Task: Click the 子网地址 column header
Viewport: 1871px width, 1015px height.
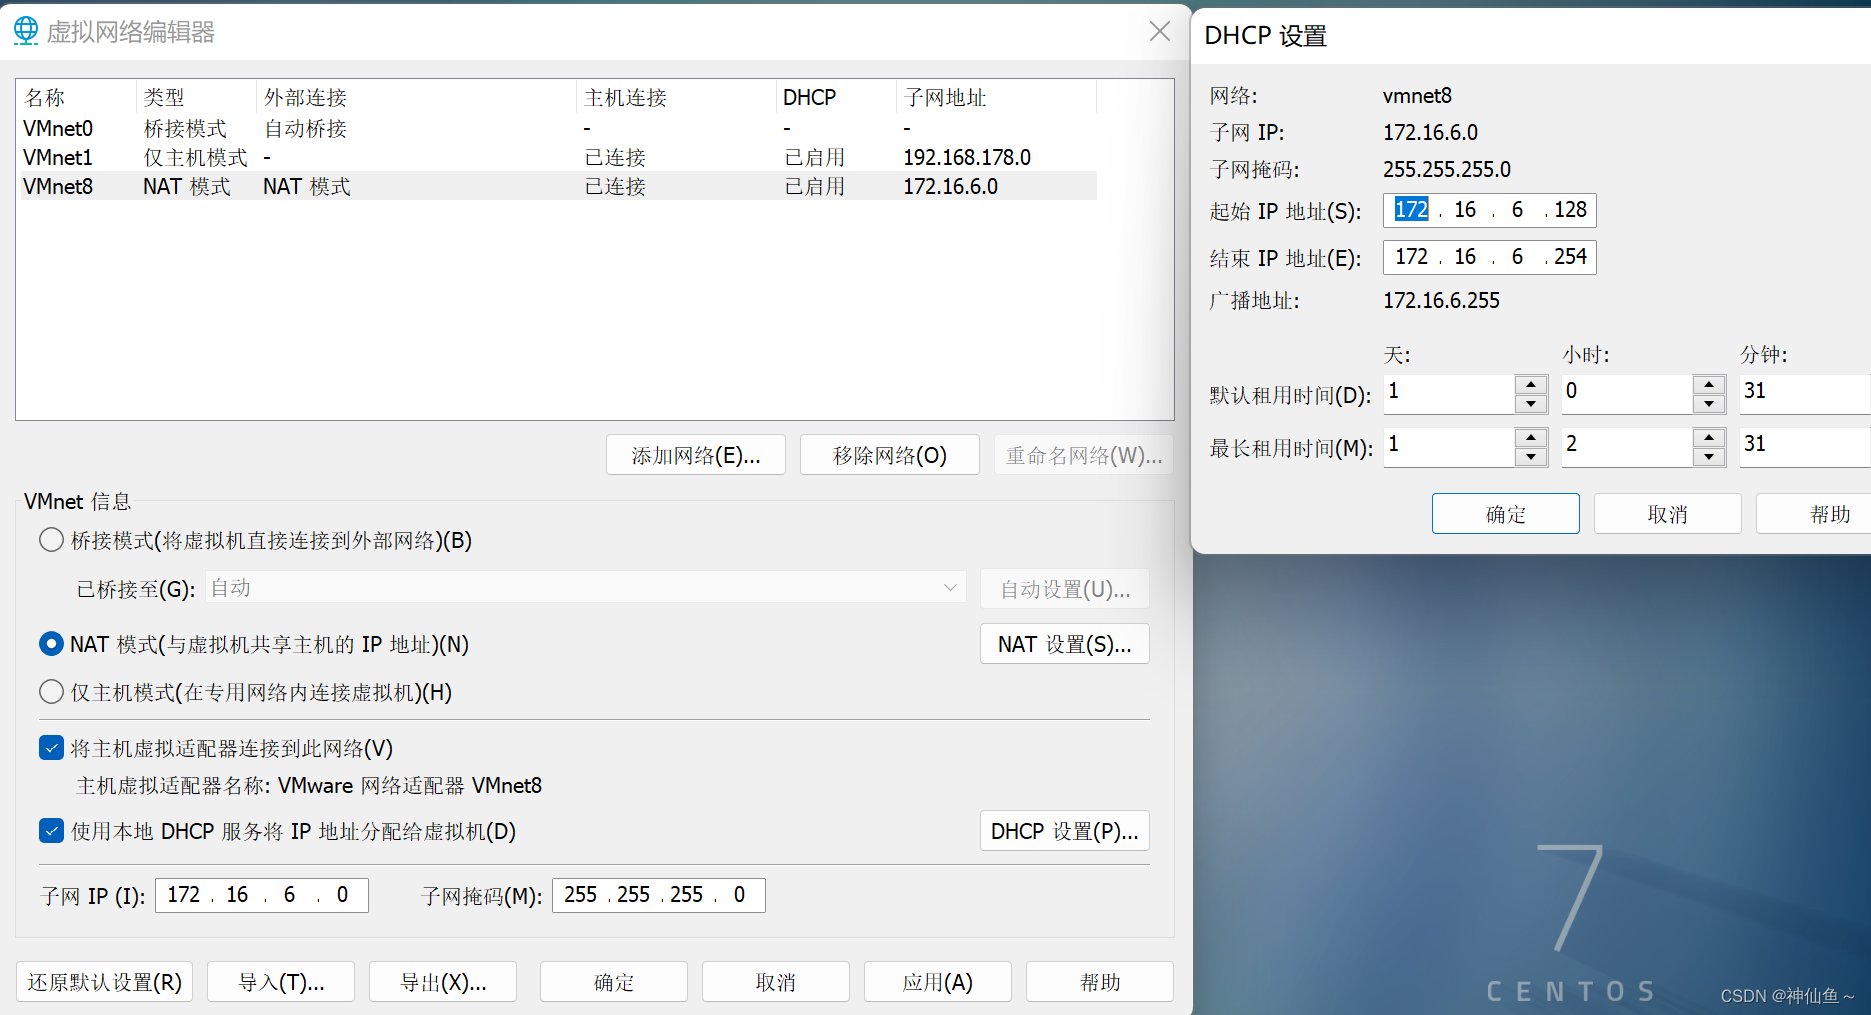Action: click(x=996, y=97)
